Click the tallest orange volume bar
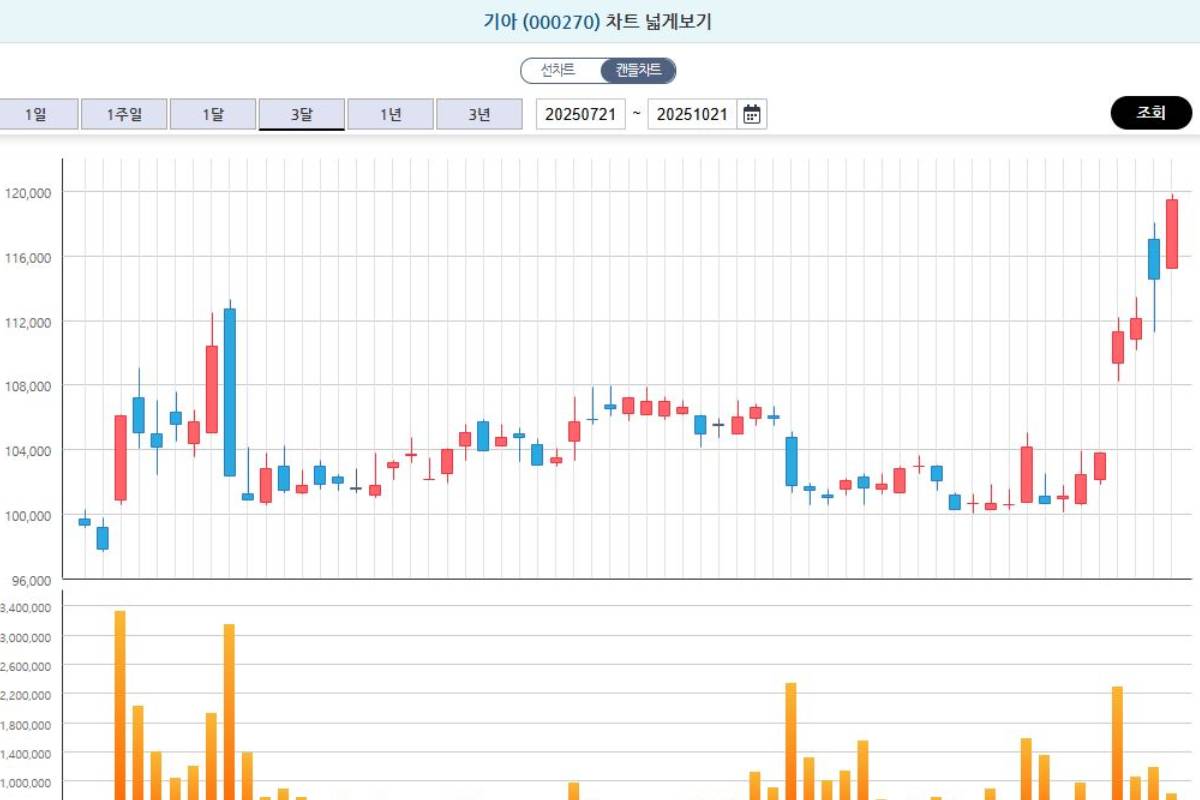 click(120, 705)
